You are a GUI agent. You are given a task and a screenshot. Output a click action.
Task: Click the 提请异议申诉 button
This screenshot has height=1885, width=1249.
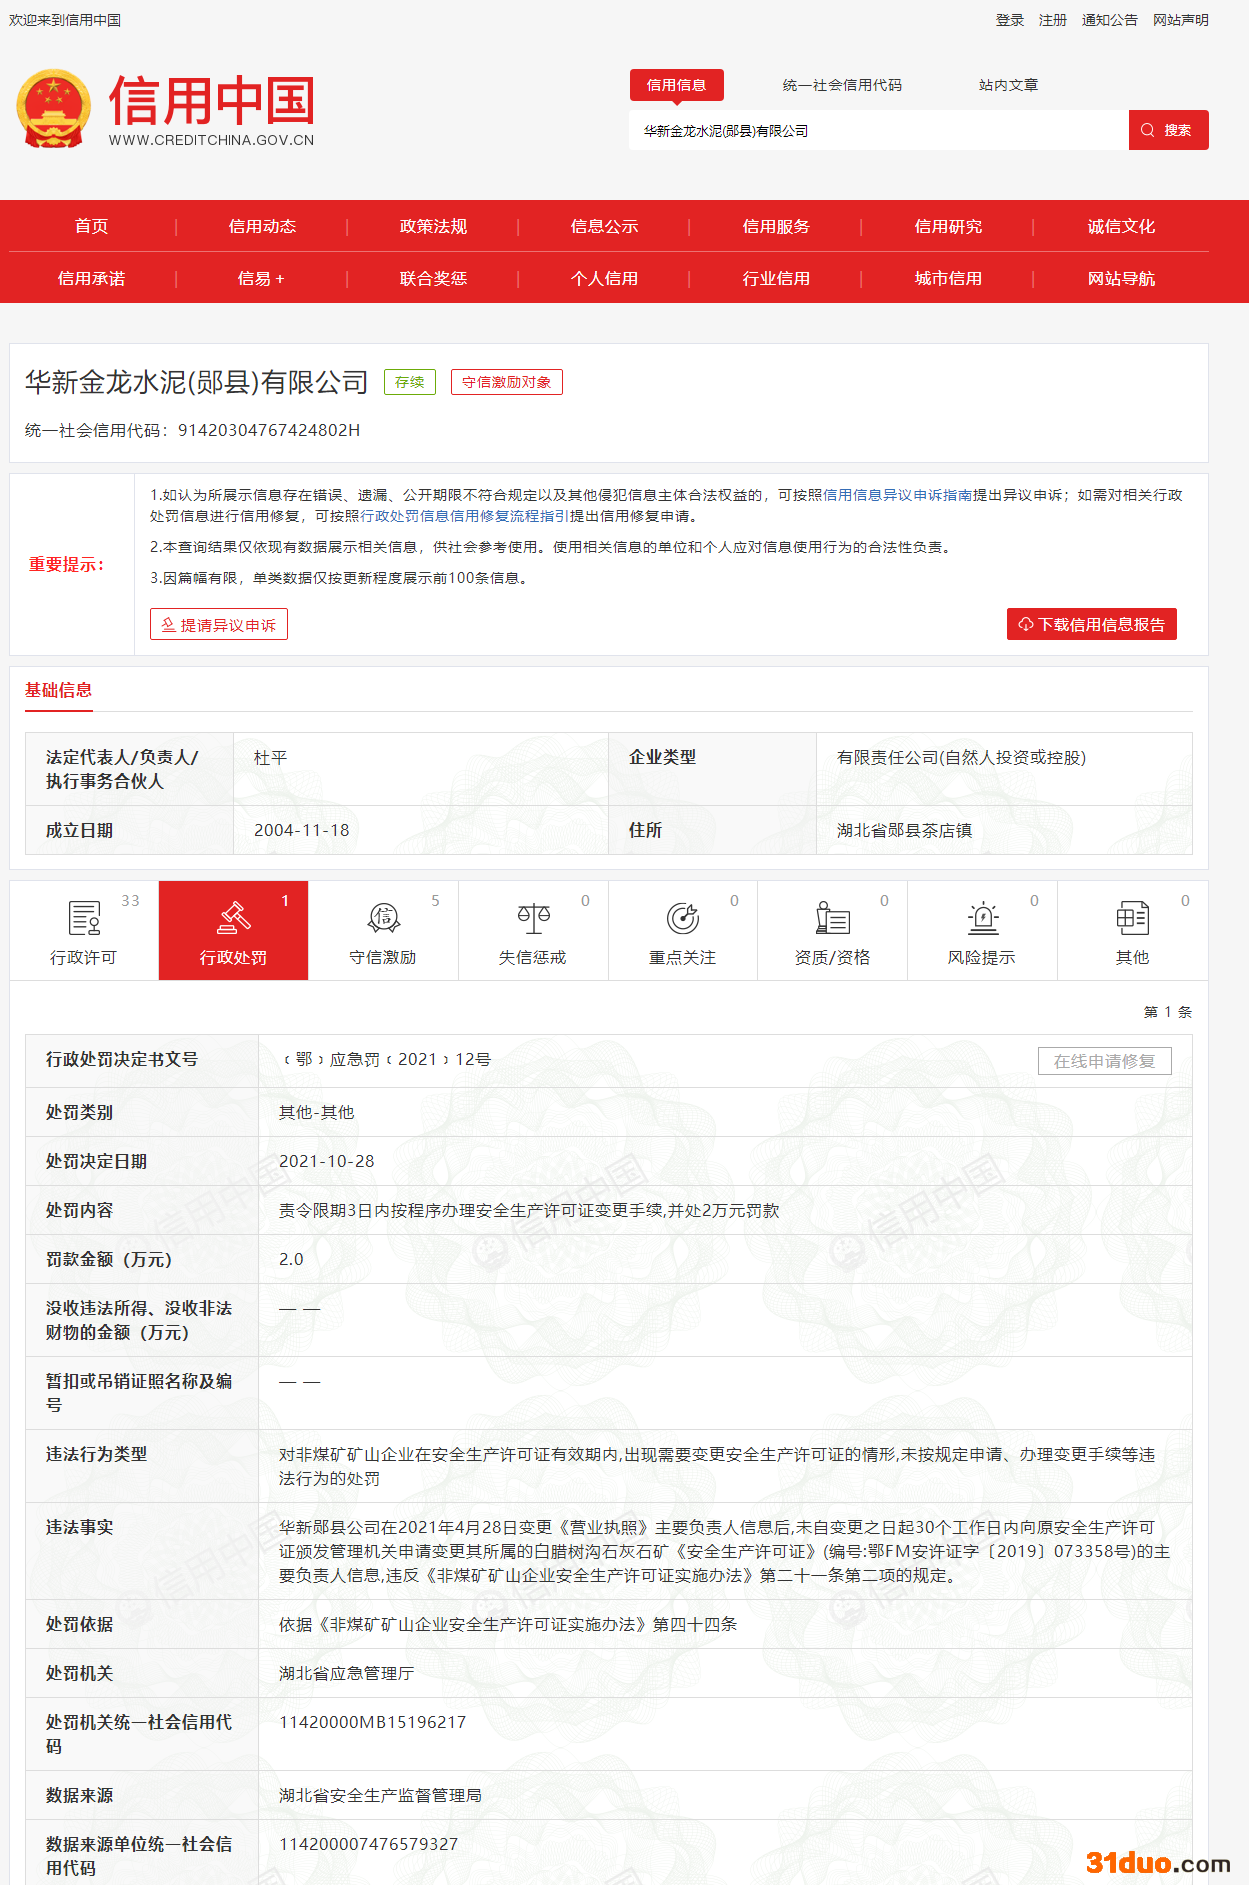click(219, 624)
